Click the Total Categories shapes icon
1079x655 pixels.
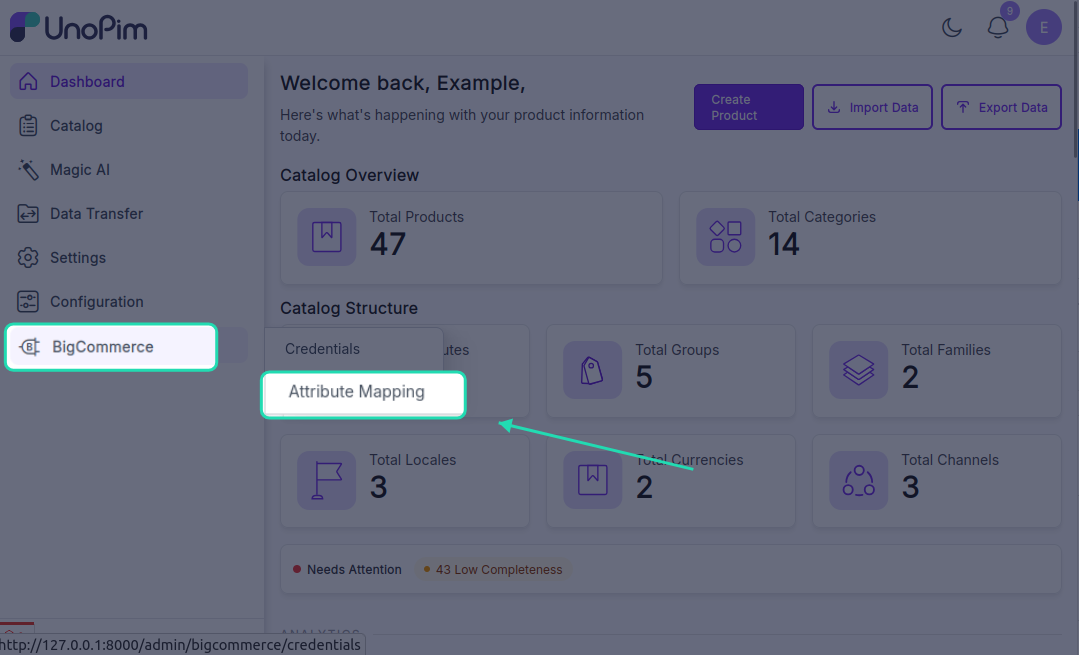pos(725,237)
